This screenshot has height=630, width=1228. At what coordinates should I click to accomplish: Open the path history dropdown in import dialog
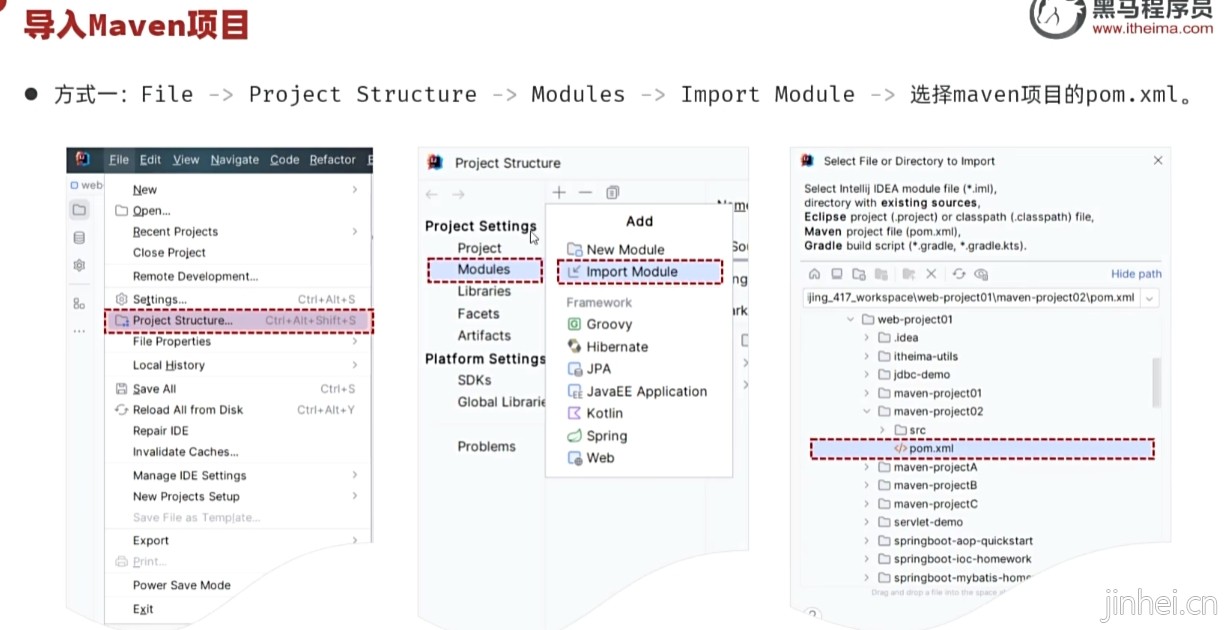pos(1150,298)
